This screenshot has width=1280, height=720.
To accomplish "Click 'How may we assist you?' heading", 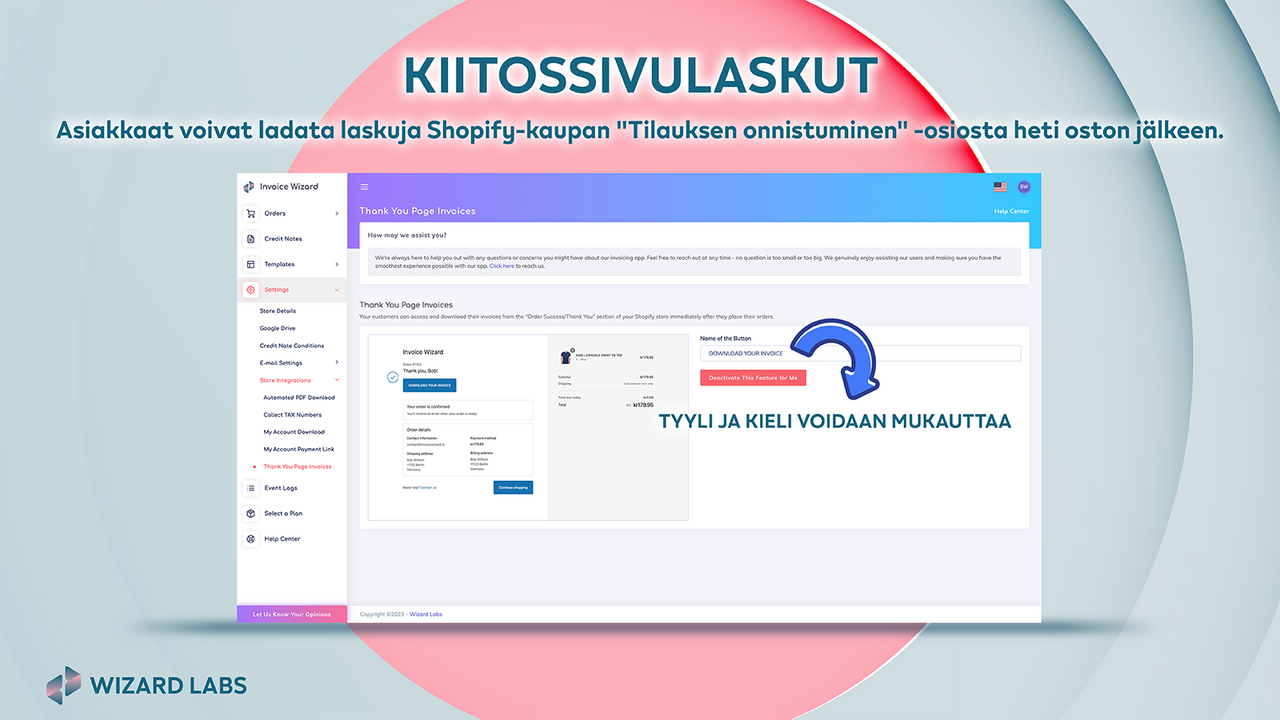I will 407,235.
